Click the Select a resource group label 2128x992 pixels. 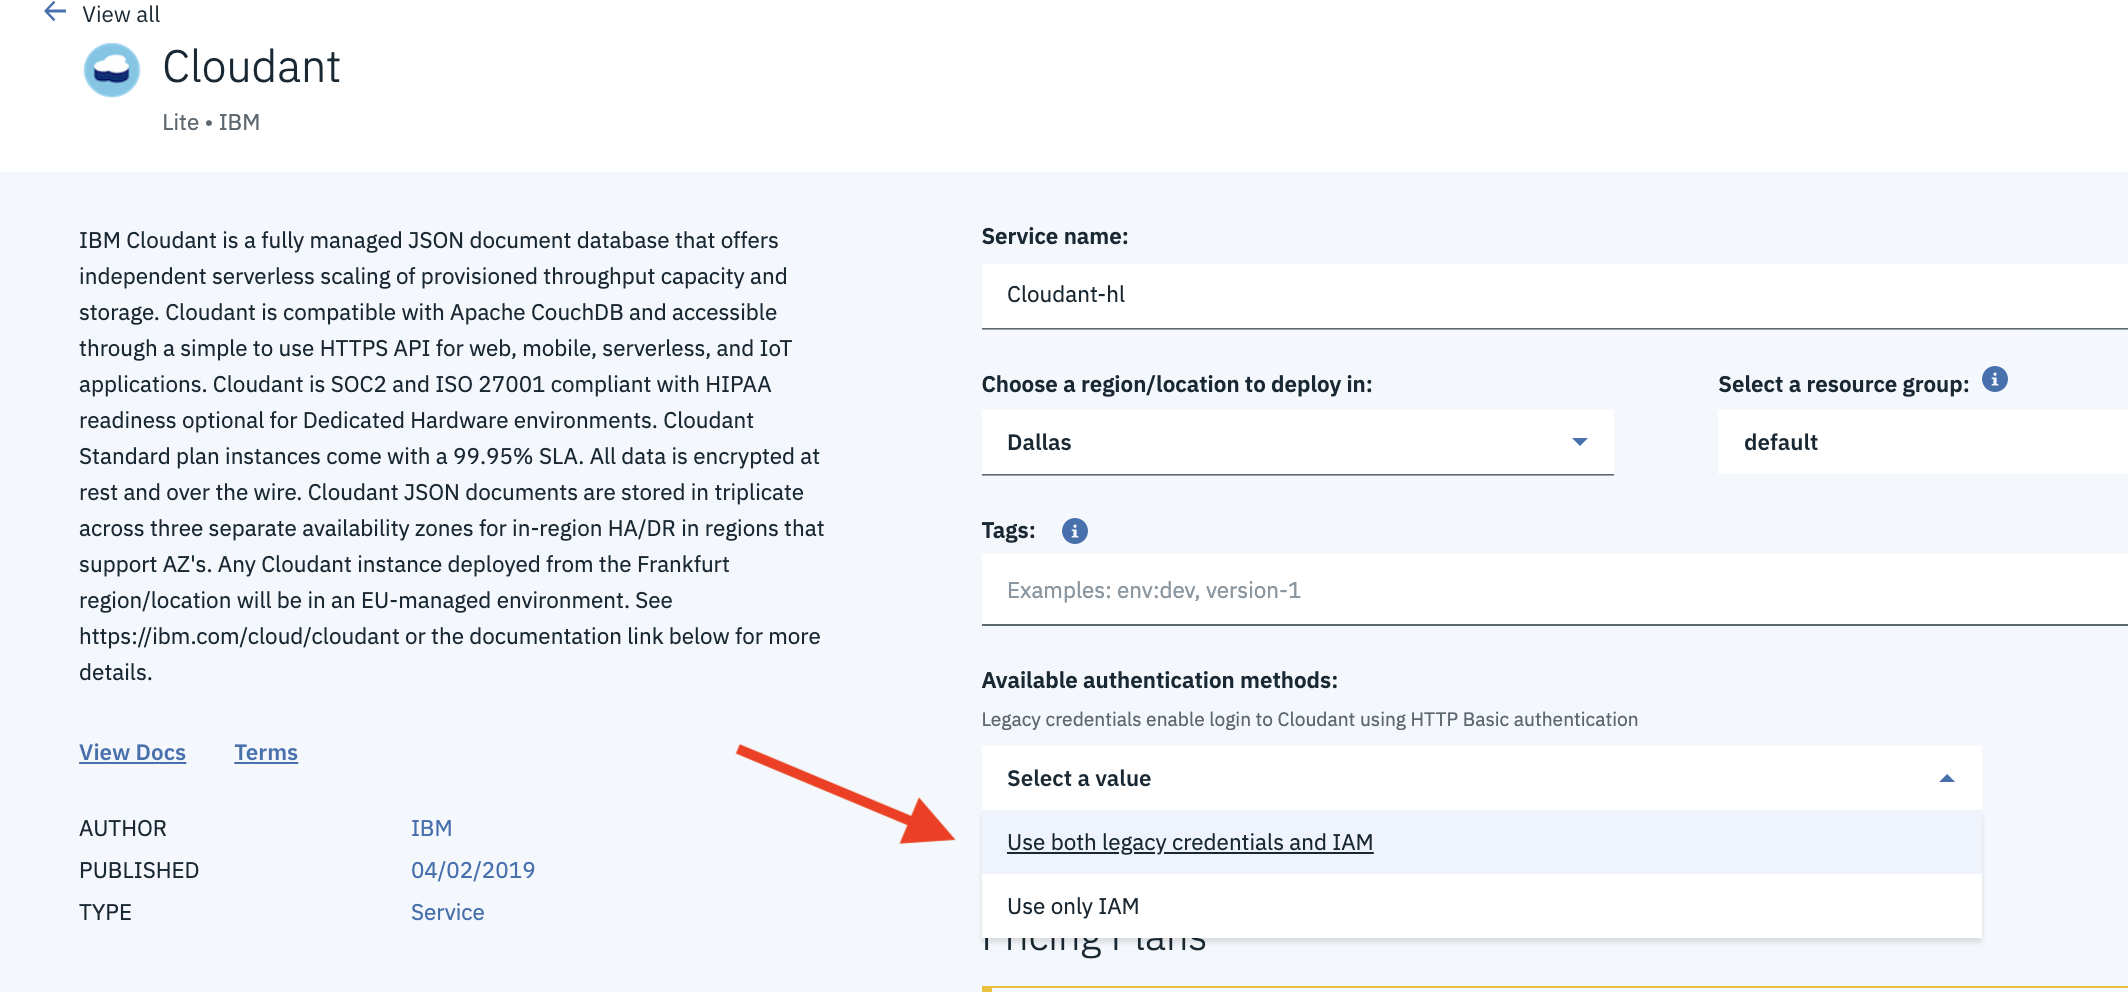[x=1843, y=384]
